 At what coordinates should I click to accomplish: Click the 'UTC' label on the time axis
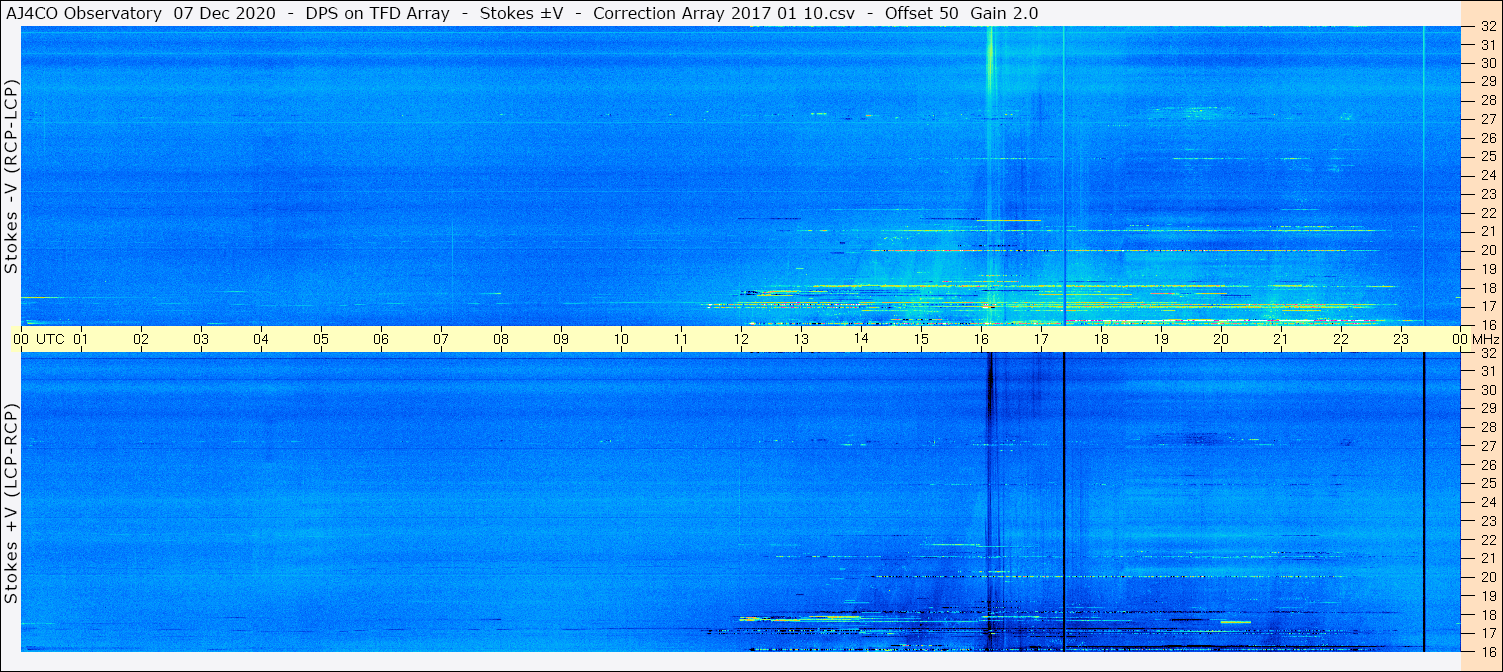click(50, 339)
